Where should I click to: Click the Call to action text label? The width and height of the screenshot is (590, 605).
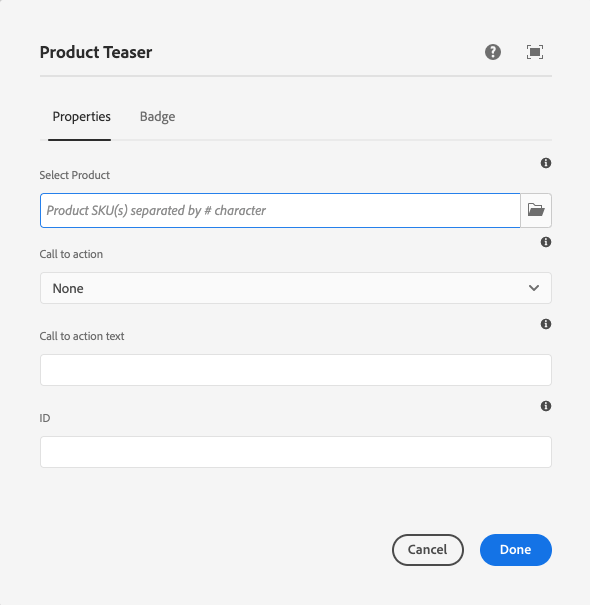click(82, 336)
